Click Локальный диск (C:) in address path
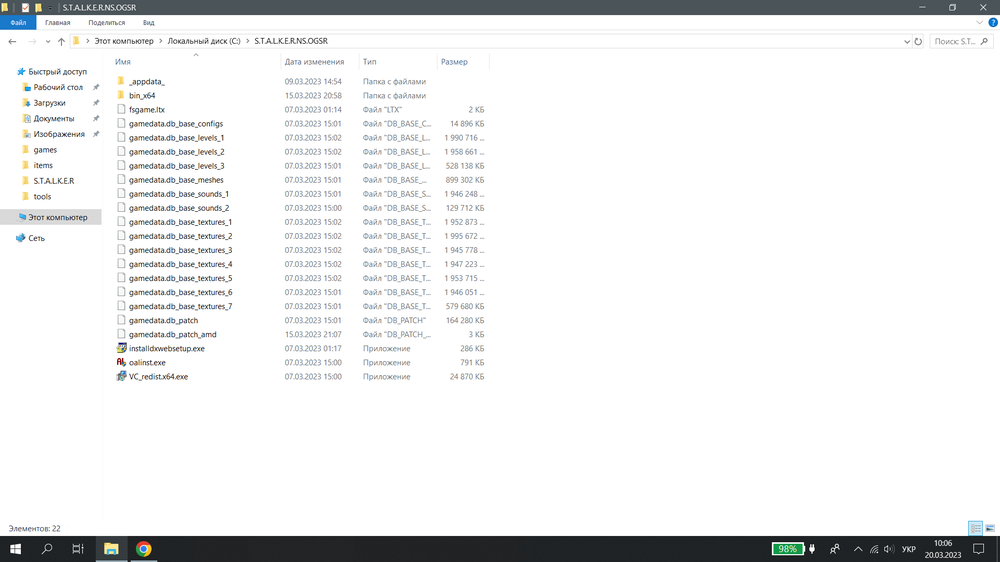This screenshot has height=562, width=1000. point(204,41)
